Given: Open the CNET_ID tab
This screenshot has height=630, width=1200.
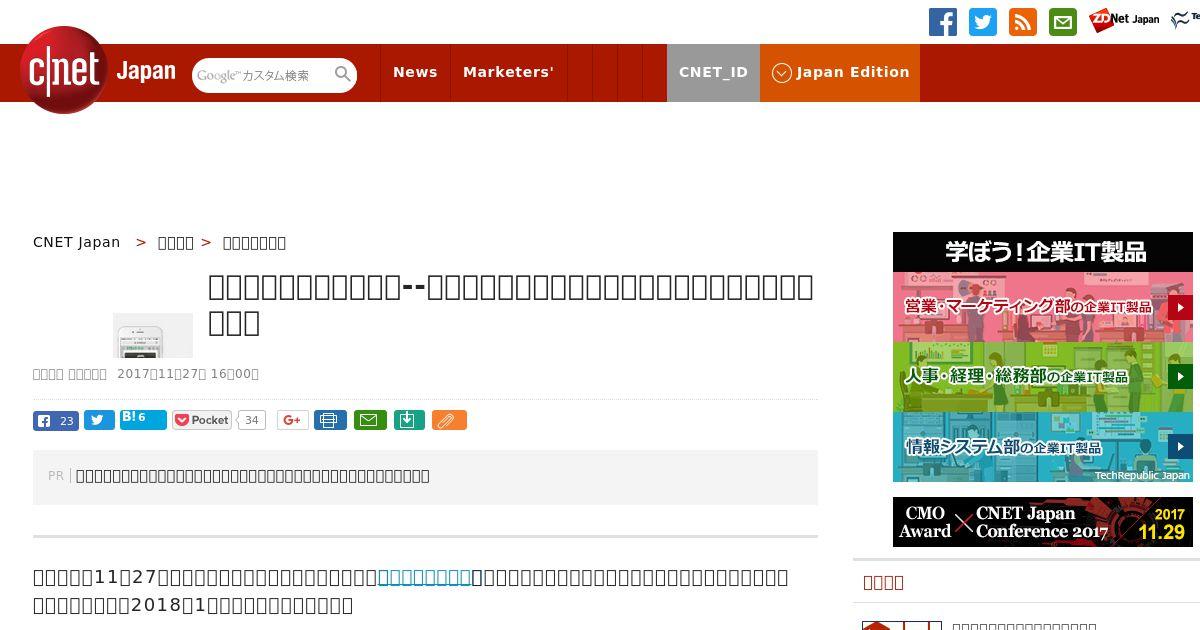Looking at the screenshot, I should click(x=713, y=72).
